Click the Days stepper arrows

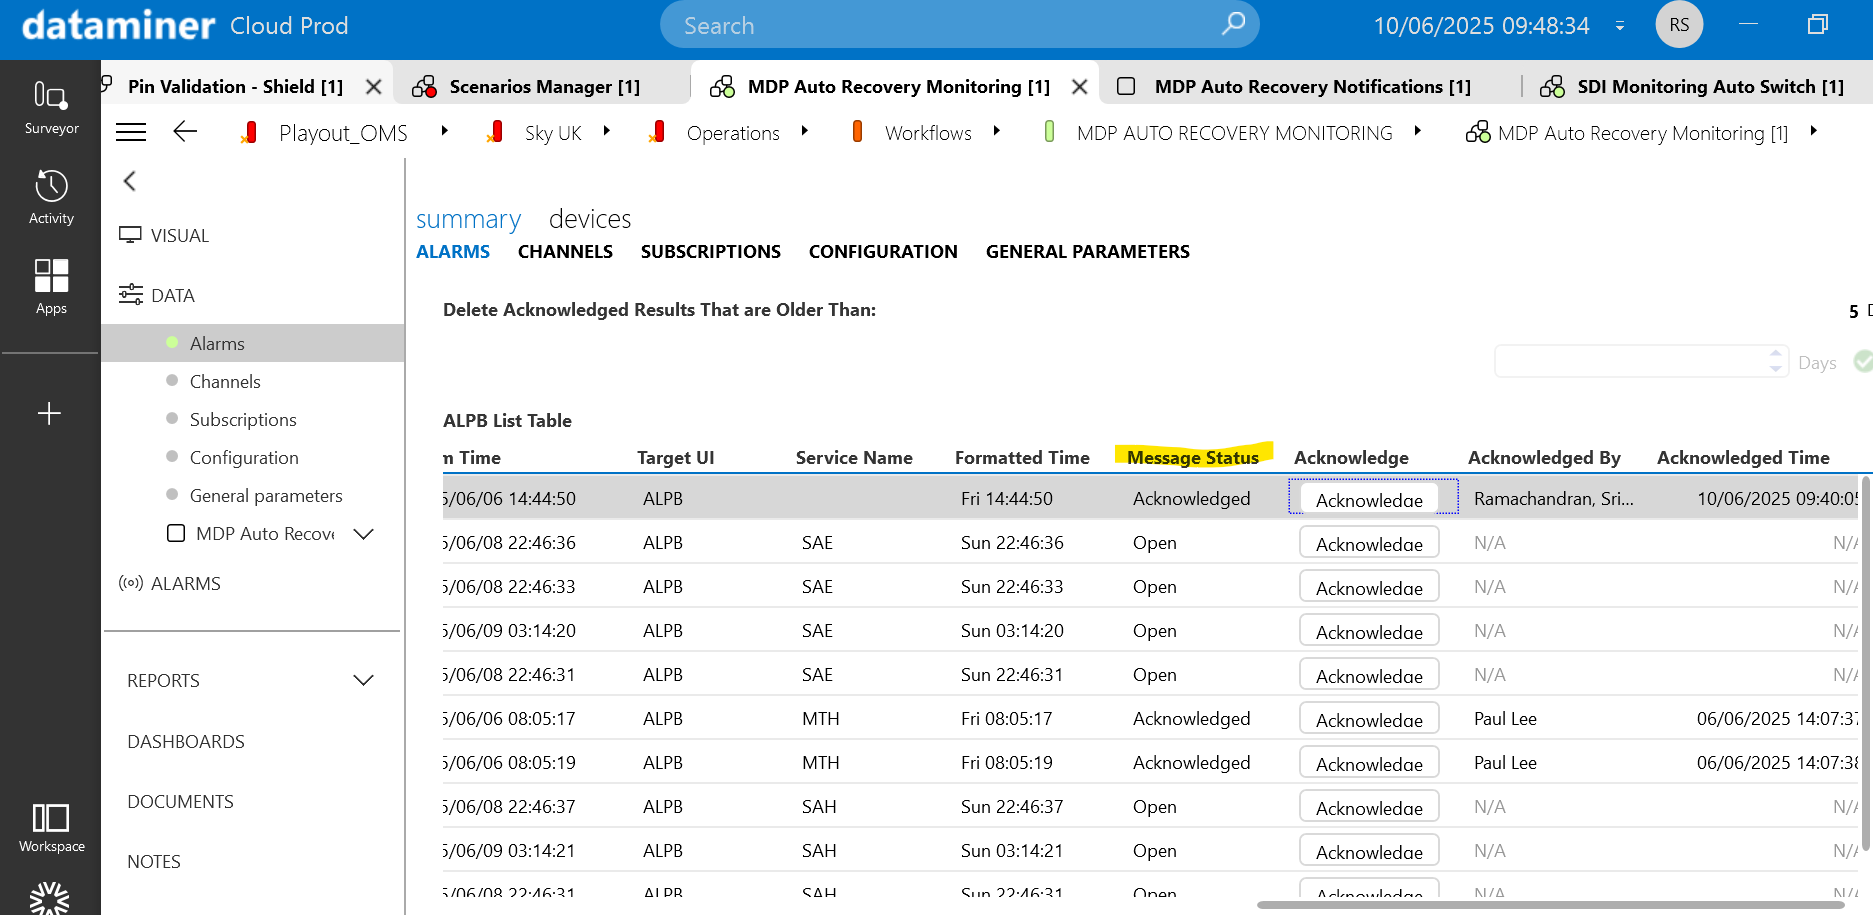coord(1776,361)
